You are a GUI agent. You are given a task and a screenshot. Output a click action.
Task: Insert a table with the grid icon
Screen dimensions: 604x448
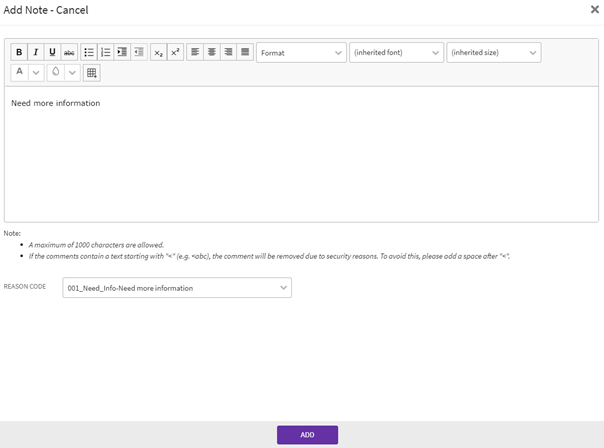91,73
